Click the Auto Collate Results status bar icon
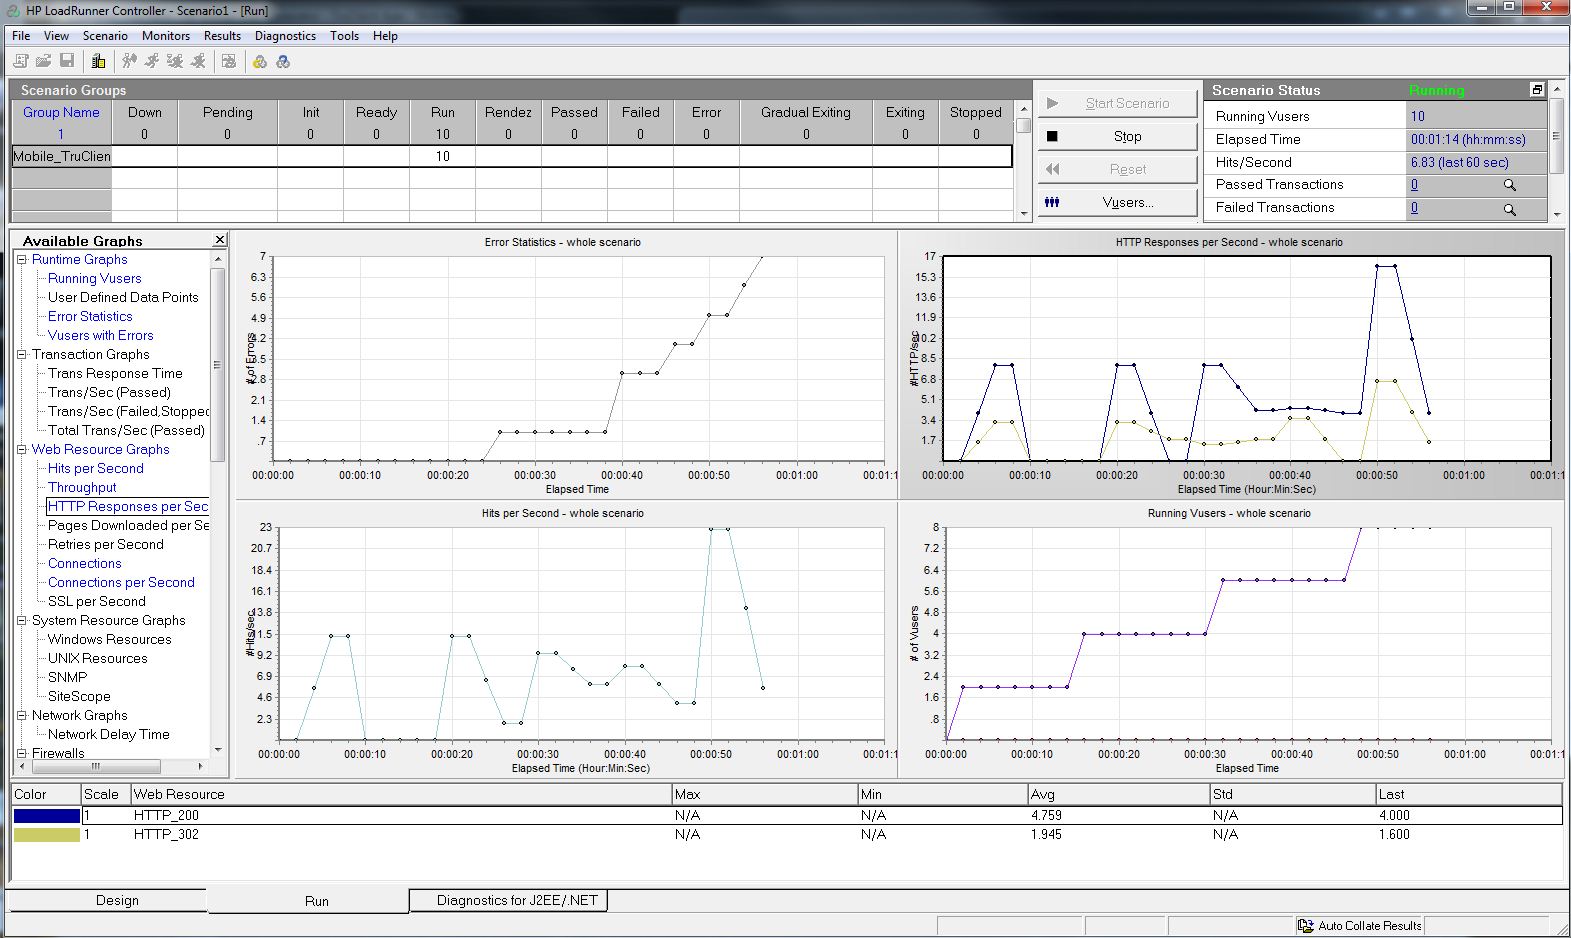Screen dimensions: 1571x938 click(1305, 926)
